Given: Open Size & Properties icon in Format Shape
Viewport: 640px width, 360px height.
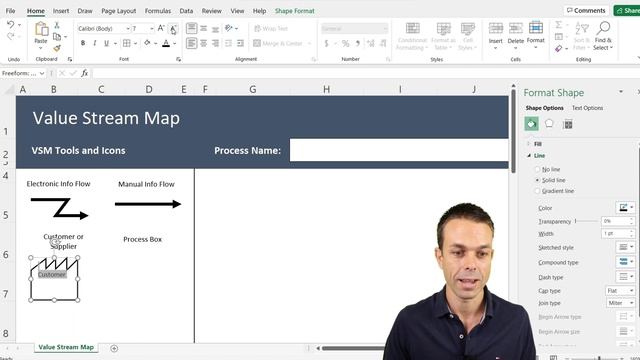Looking at the screenshot, I should pos(568,124).
